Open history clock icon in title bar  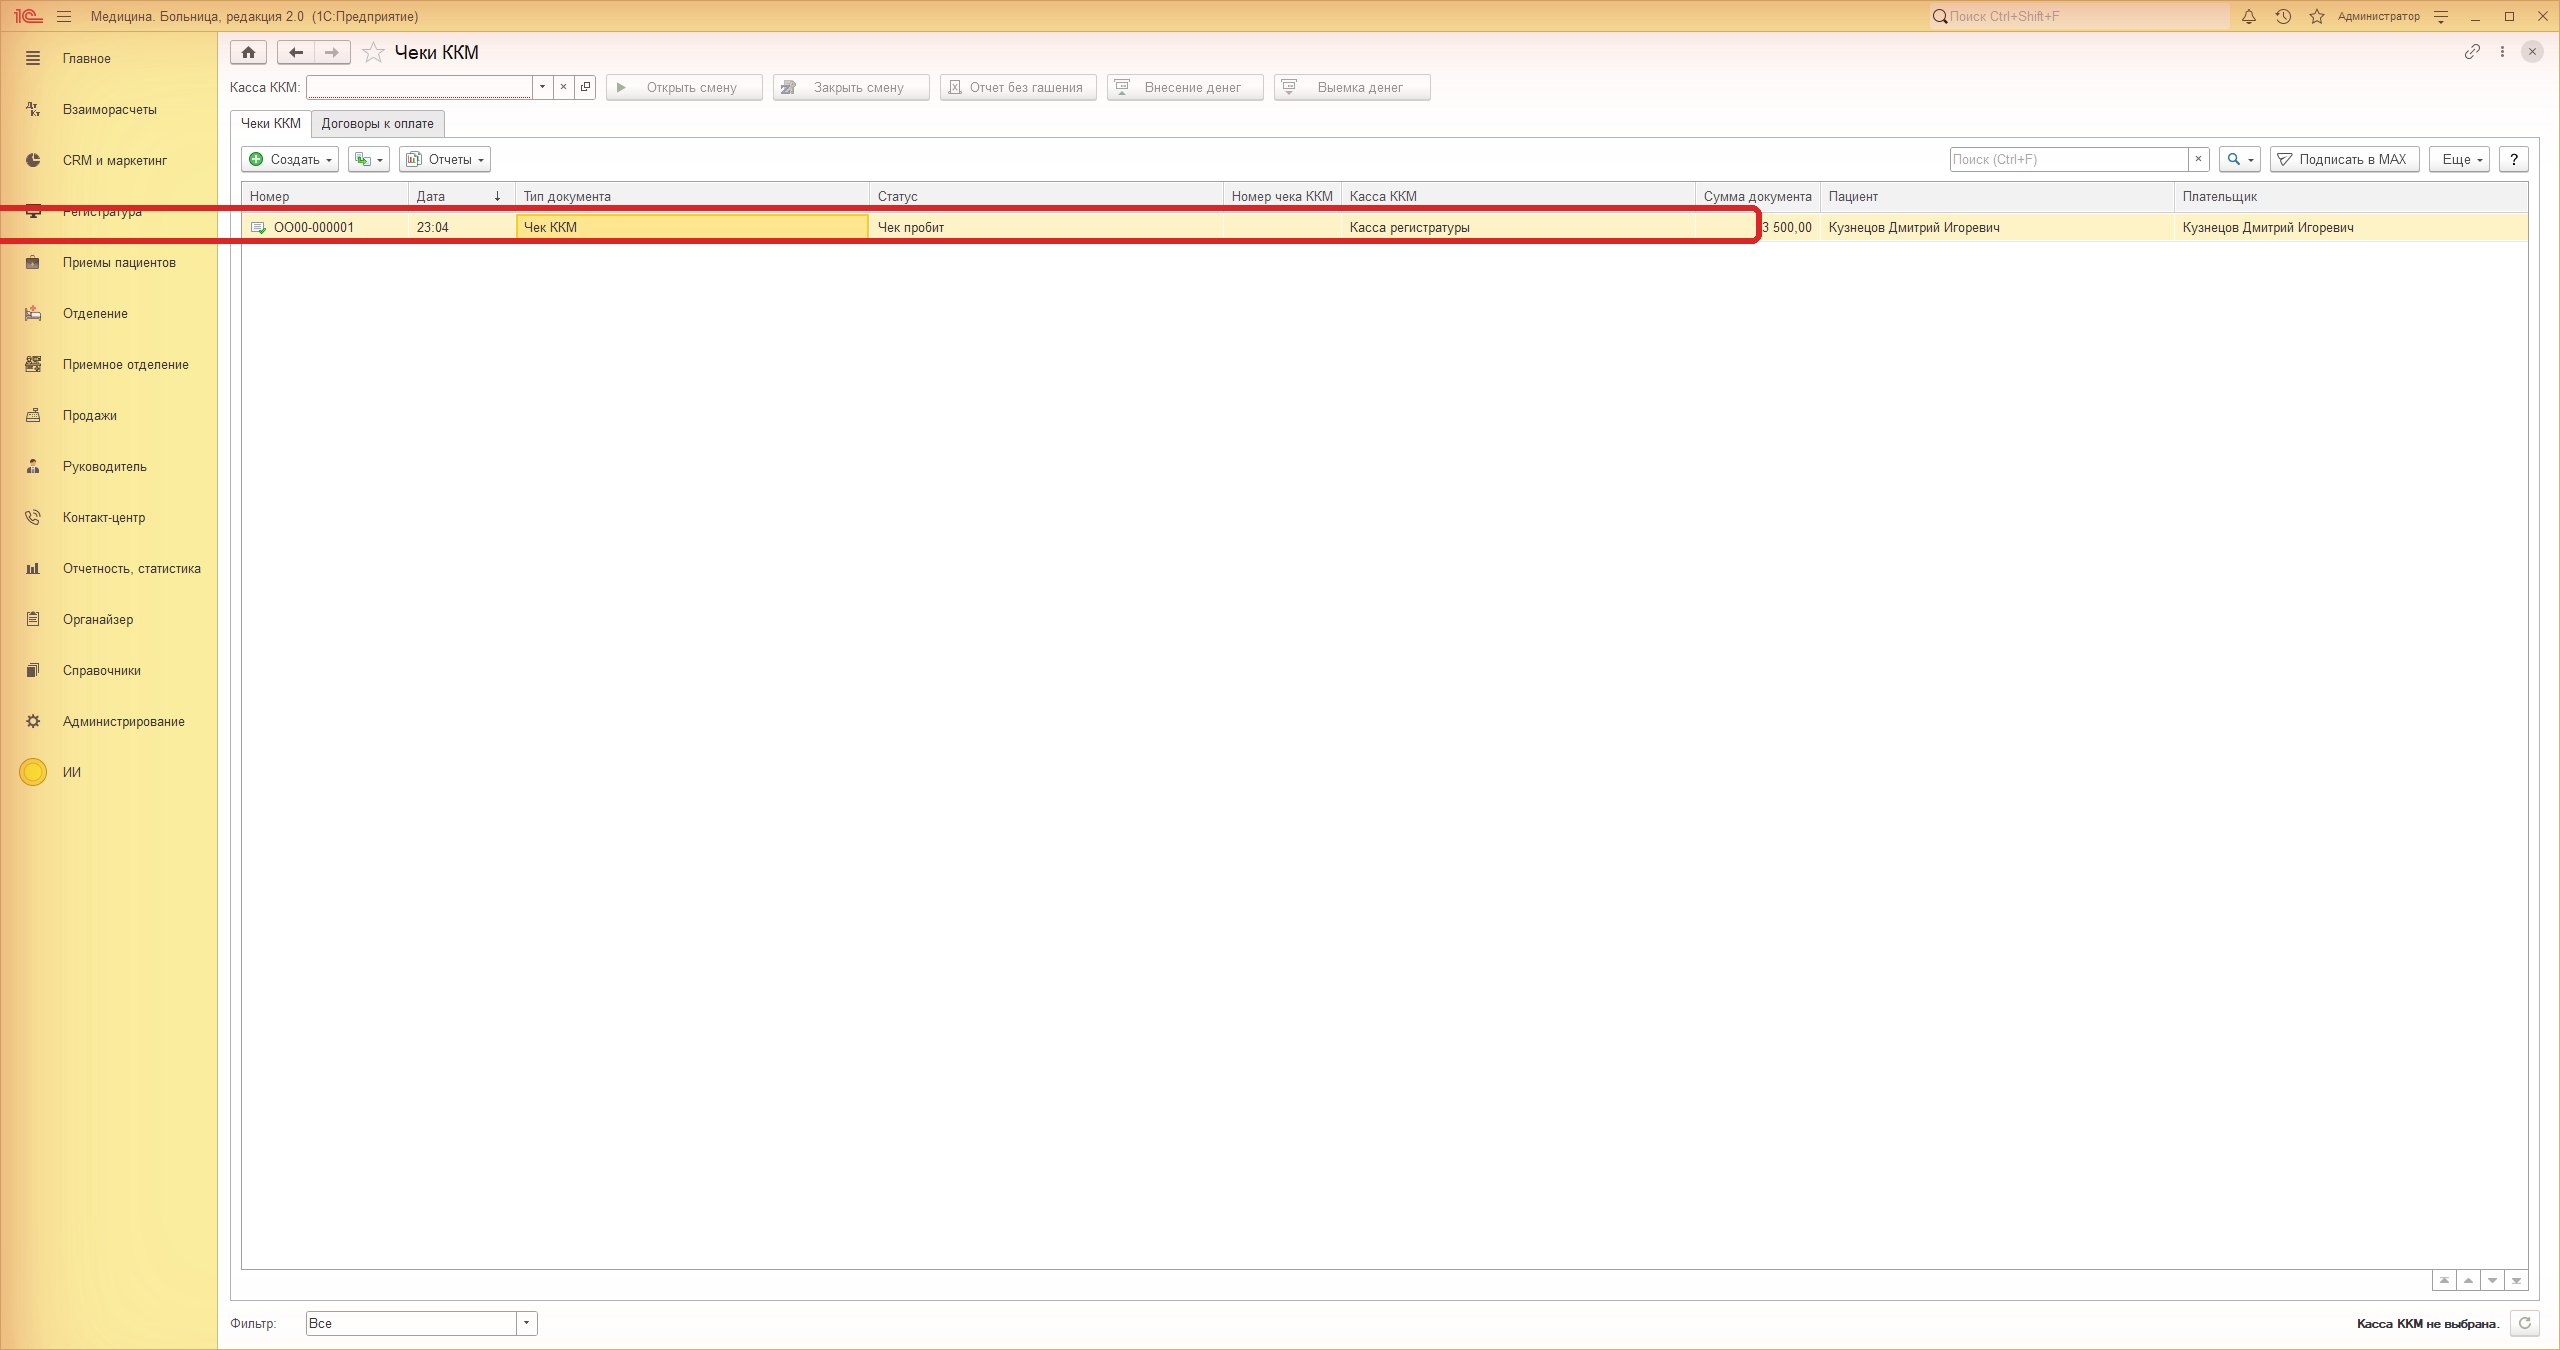coord(2283,16)
